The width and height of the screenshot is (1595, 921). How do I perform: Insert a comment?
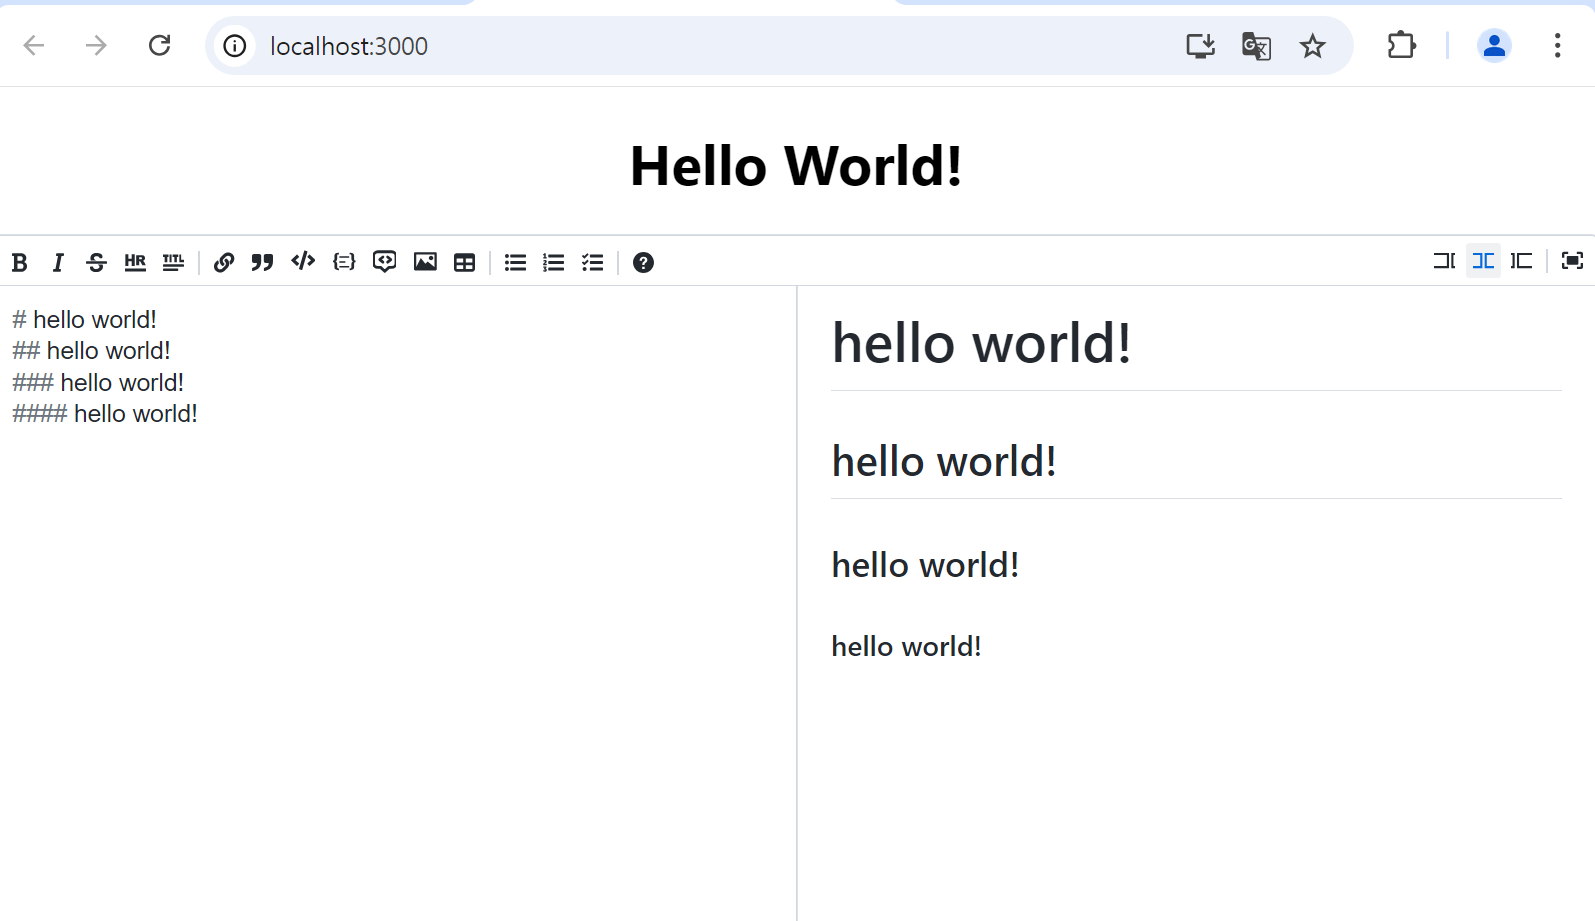point(385,262)
